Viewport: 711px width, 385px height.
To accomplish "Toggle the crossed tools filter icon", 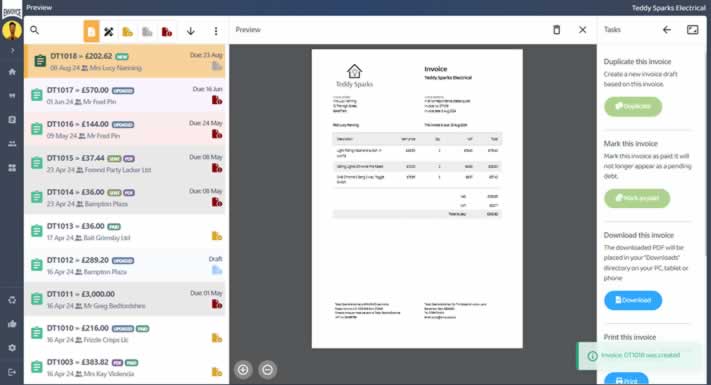I will (x=108, y=32).
